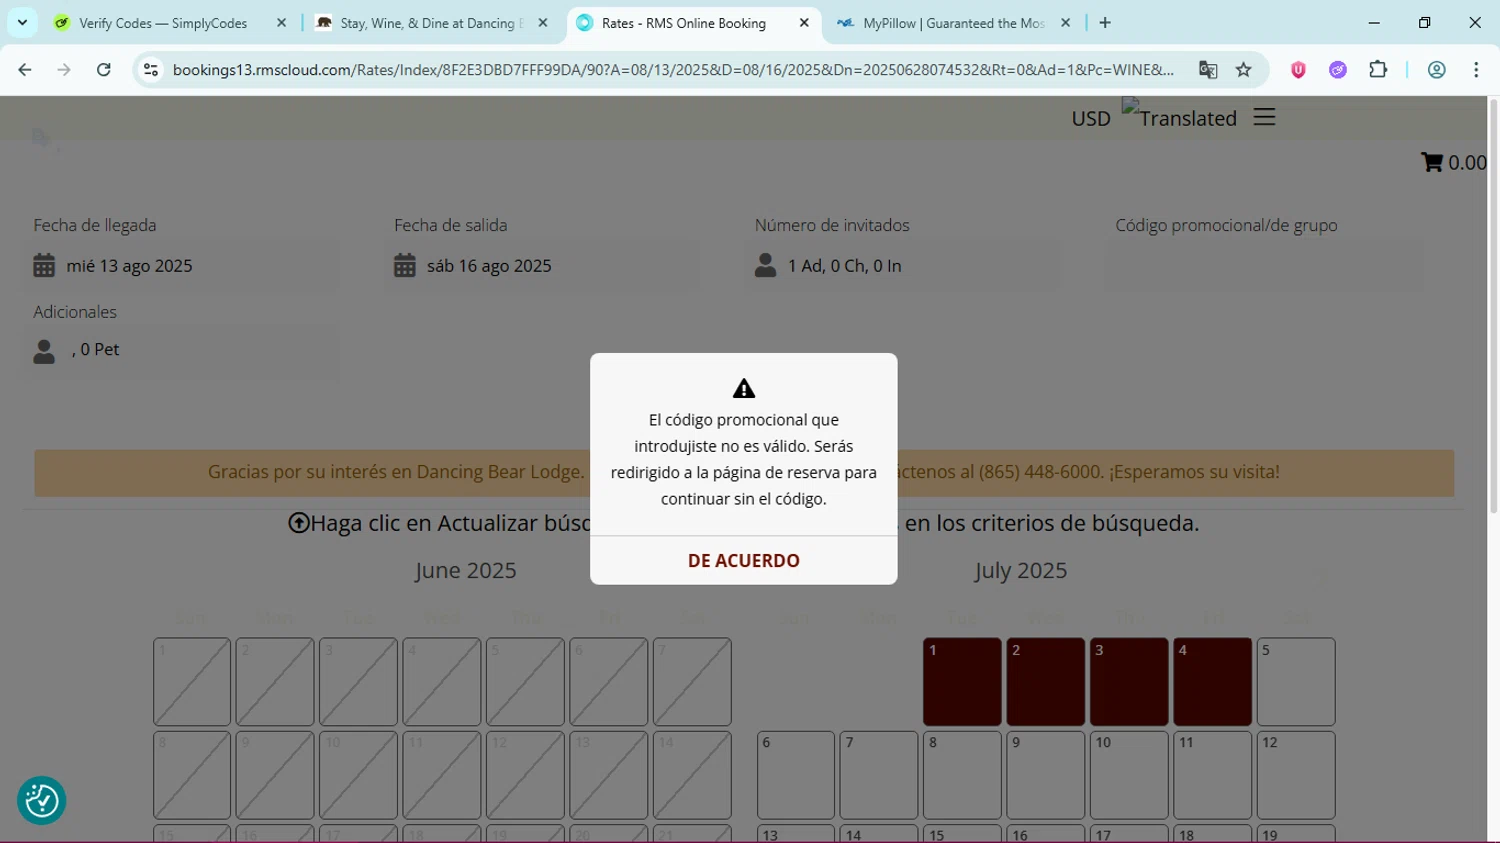Open Chrome three-dot menu

(1476, 70)
